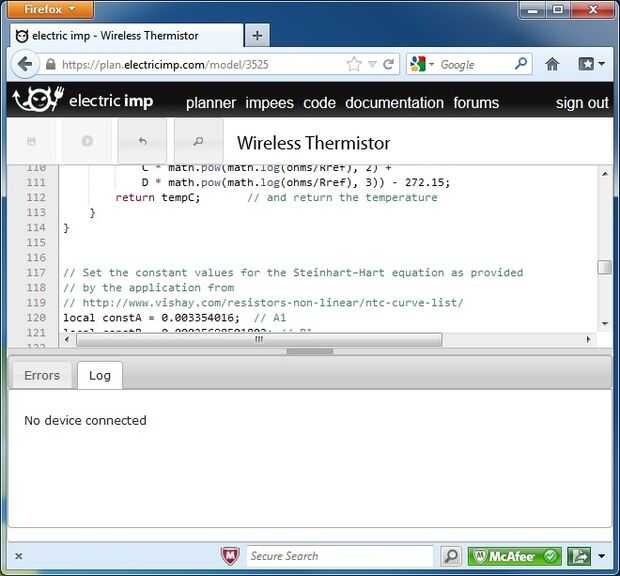The height and width of the screenshot is (576, 620).
Task: Click the electric imp devil logo
Action: pyautogui.click(x=38, y=99)
